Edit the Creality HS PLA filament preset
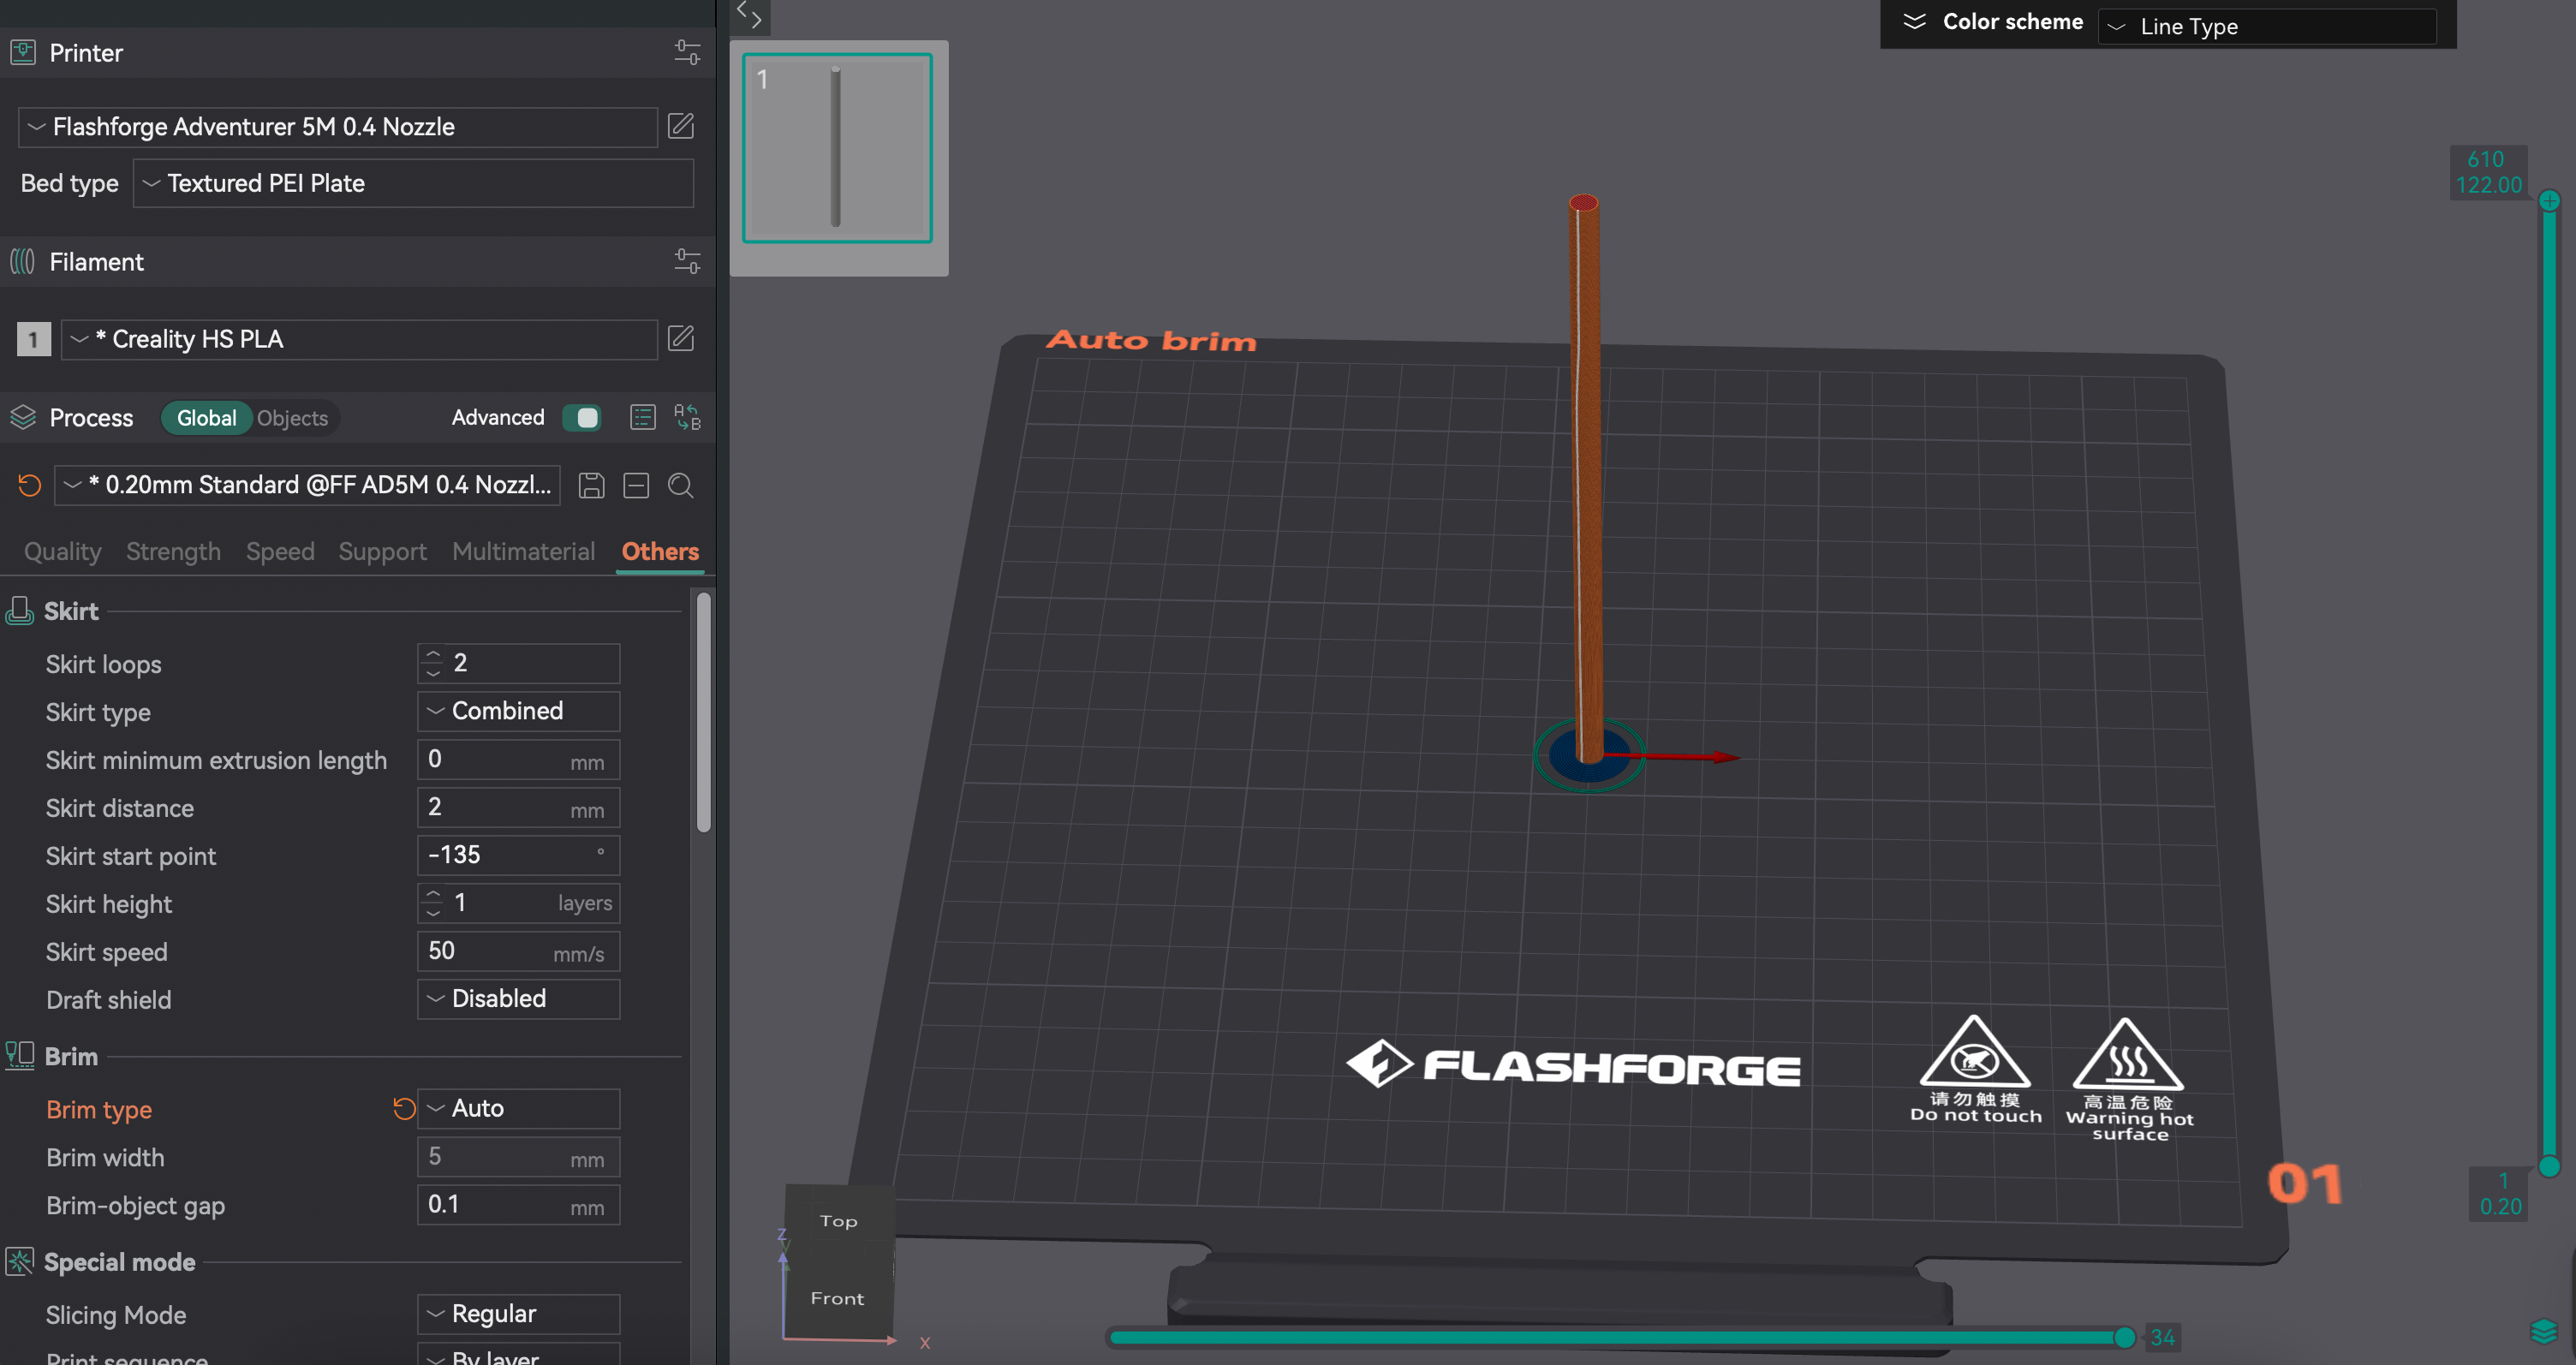Screen dimensions: 2576x1365 [681, 338]
